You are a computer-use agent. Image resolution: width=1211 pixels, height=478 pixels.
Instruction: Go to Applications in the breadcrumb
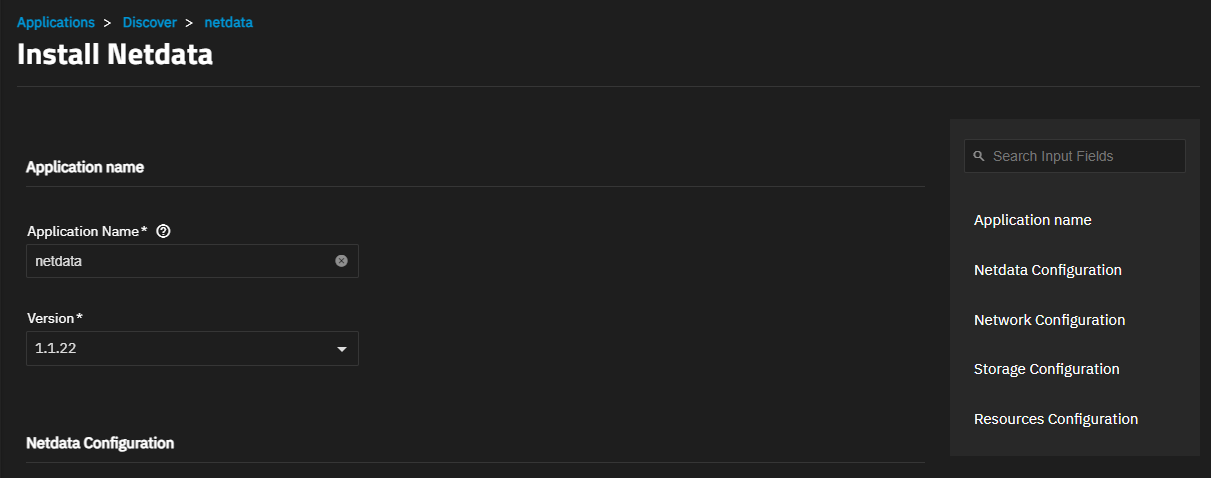(x=56, y=22)
